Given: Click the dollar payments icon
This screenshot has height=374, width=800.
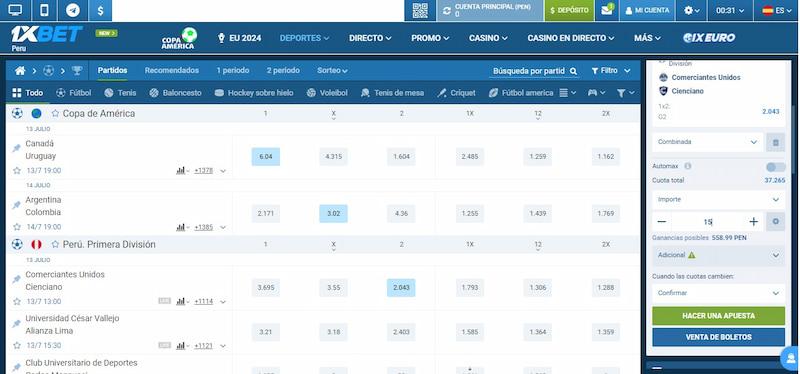Looking at the screenshot, I should pyautogui.click(x=100, y=10).
